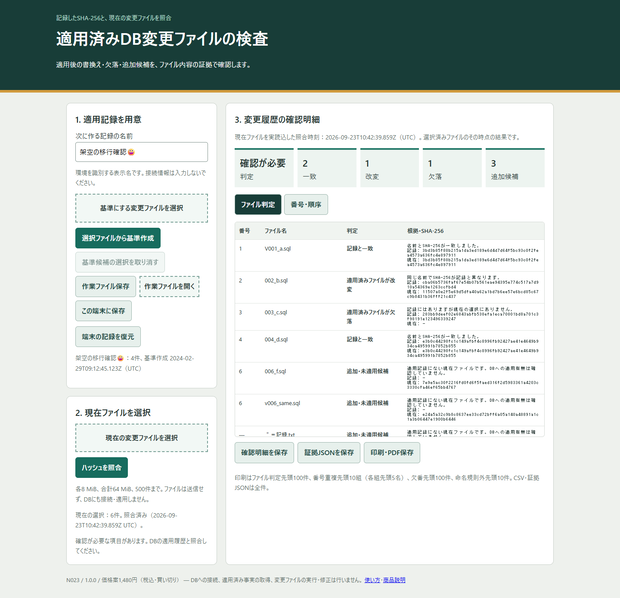This screenshot has height=598, width=620.
Task: Click the 判定 column header
Action: click(x=352, y=231)
